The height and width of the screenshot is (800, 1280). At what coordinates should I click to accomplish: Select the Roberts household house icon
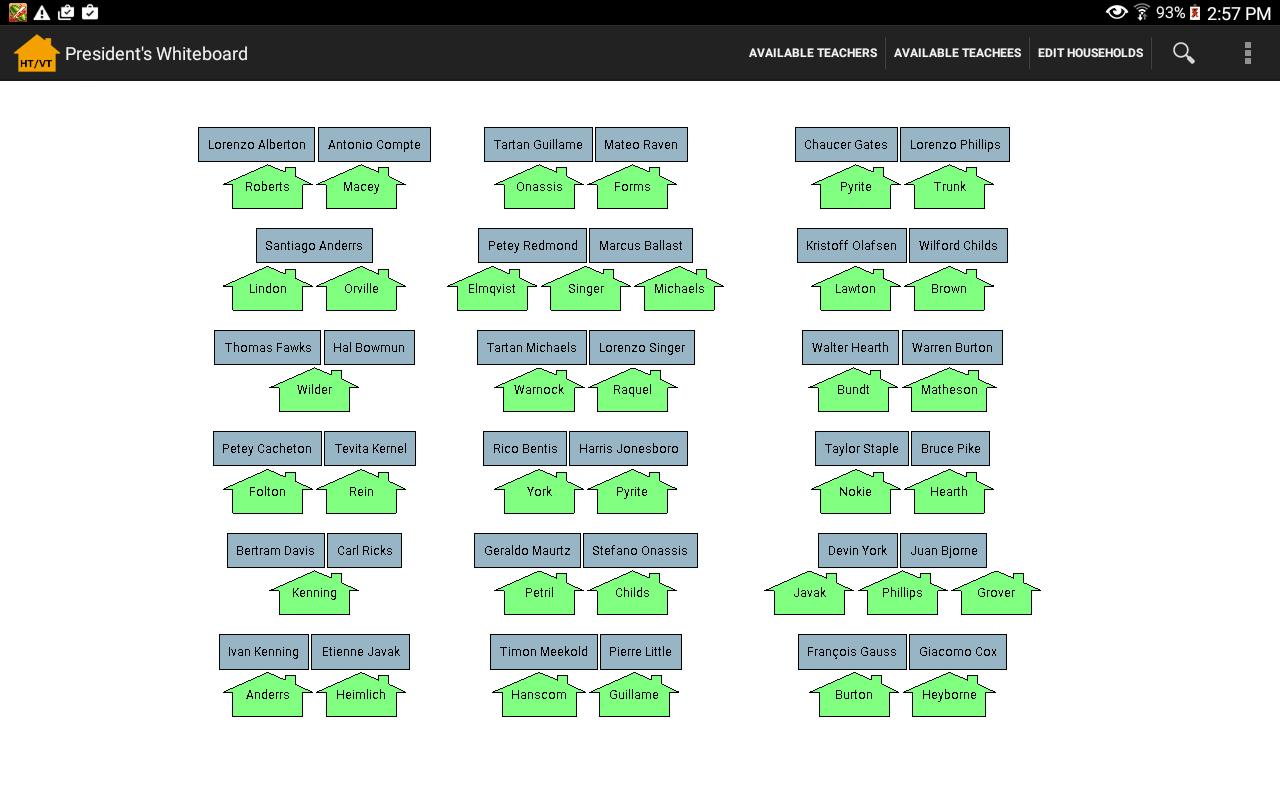[267, 188]
